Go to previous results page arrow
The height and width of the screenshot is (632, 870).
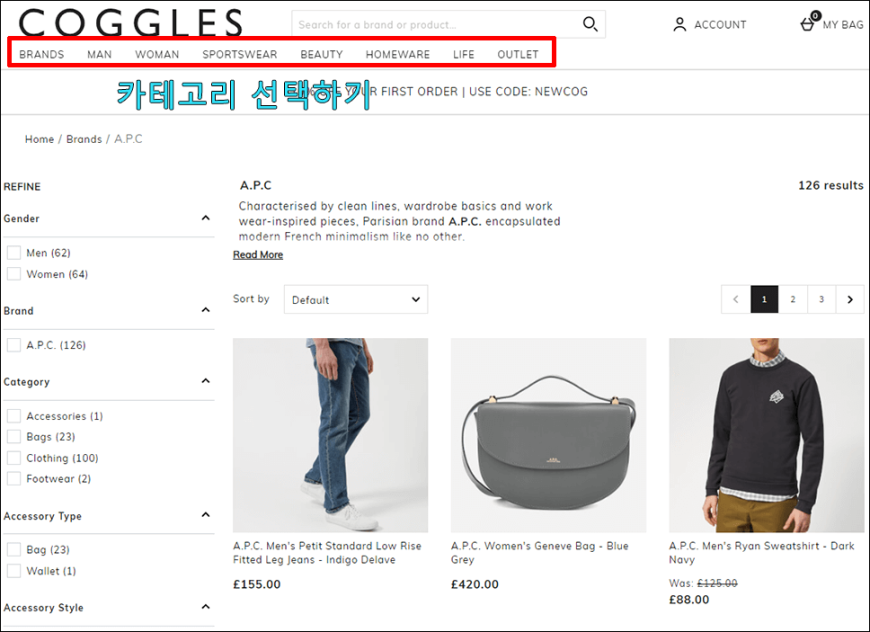point(736,300)
